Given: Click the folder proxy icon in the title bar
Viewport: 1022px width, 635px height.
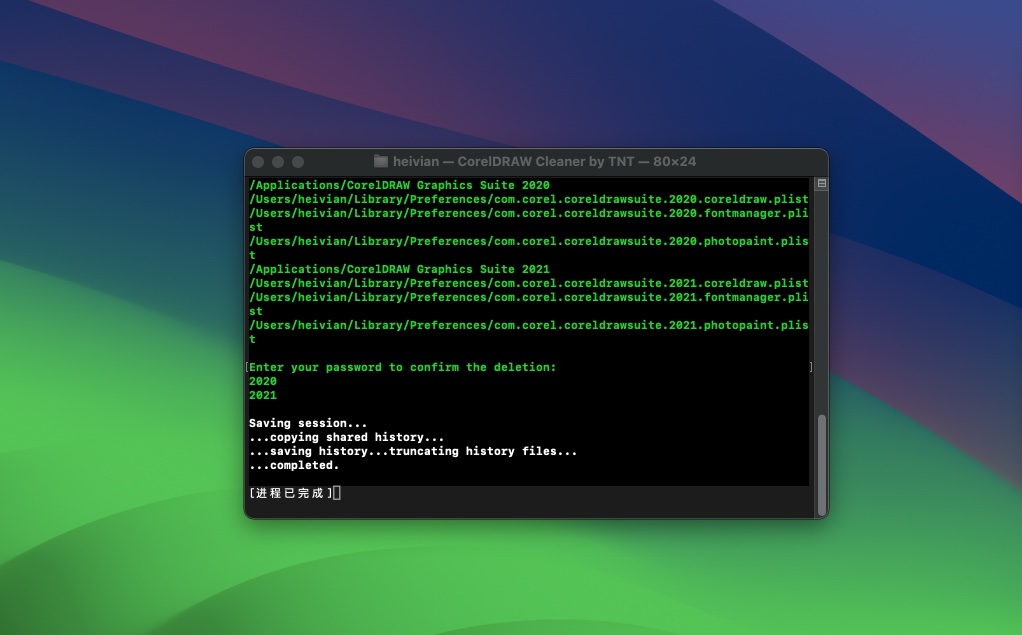Looking at the screenshot, I should pyautogui.click(x=381, y=161).
